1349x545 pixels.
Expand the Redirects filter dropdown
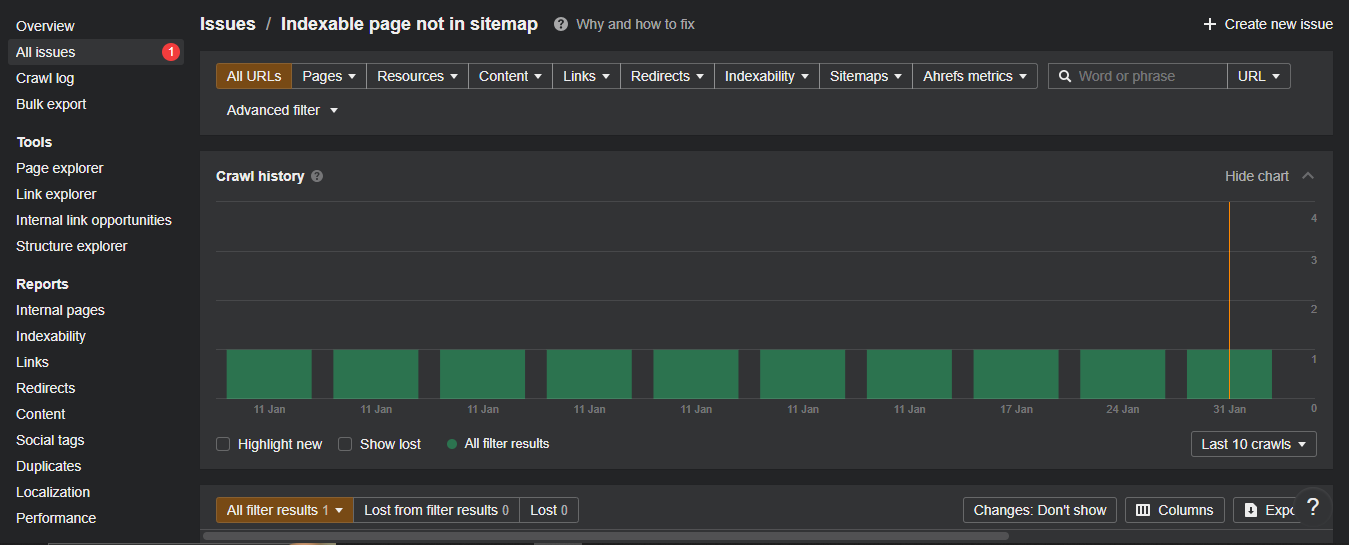pyautogui.click(x=667, y=76)
